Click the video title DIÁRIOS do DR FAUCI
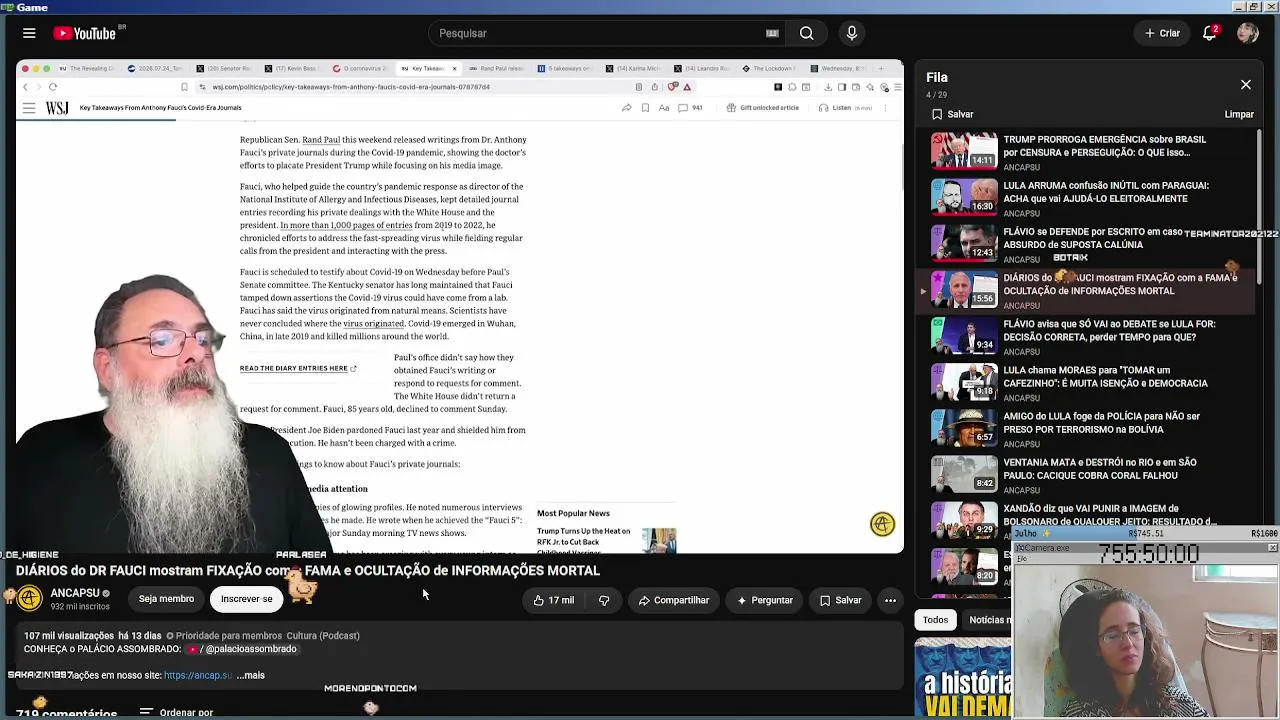 pyautogui.click(x=308, y=571)
